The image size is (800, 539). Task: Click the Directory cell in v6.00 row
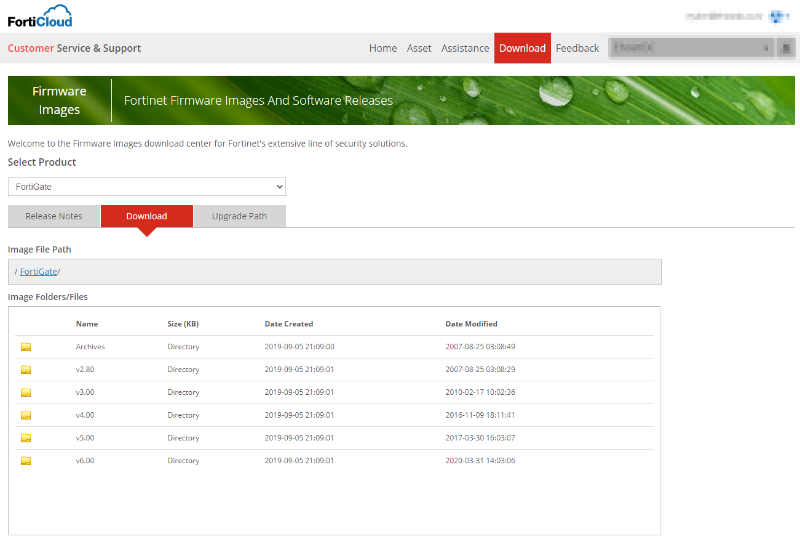pos(183,460)
